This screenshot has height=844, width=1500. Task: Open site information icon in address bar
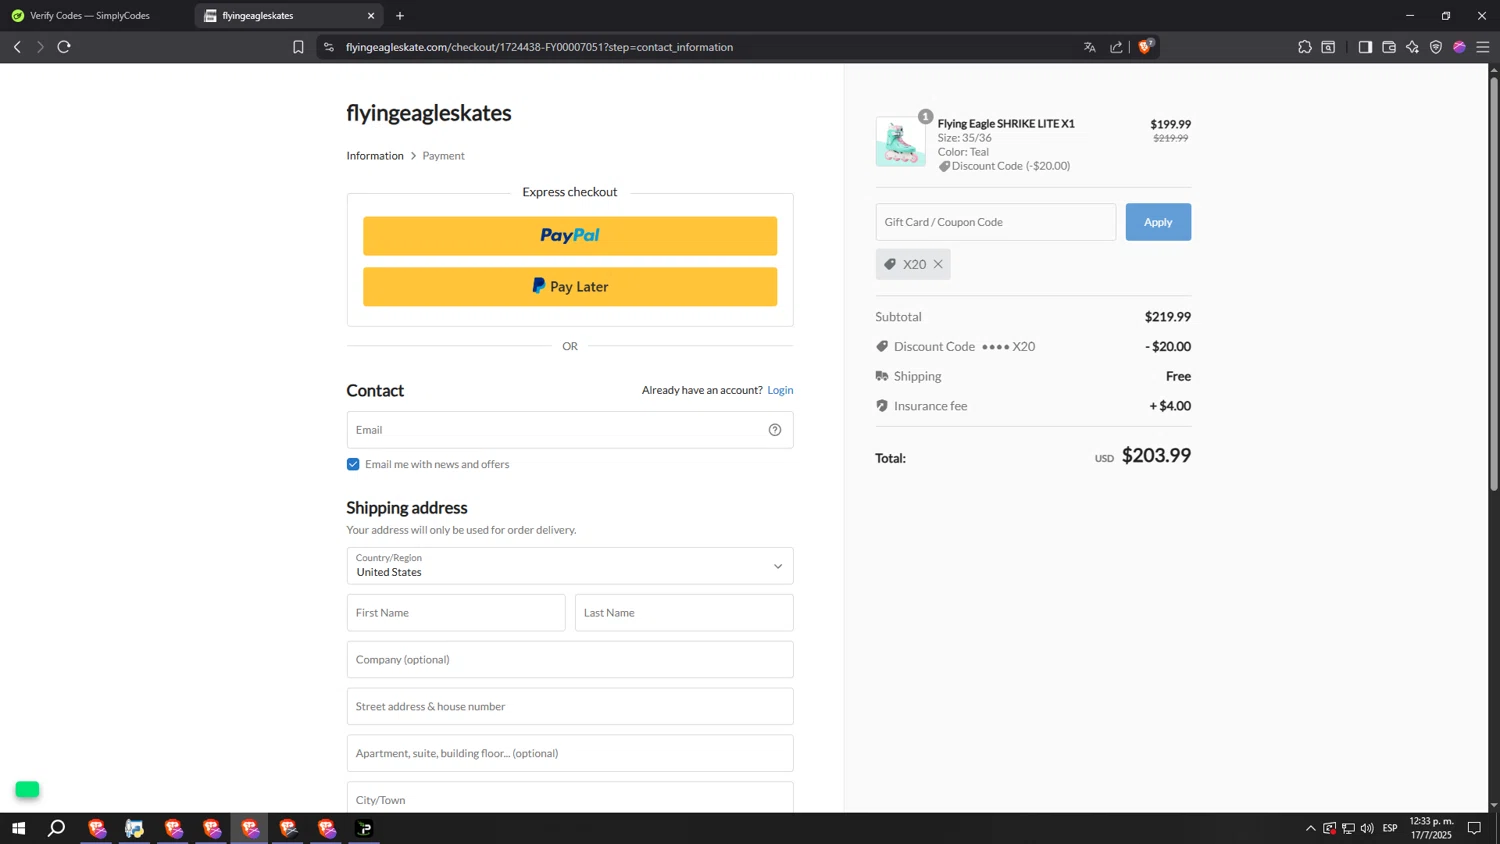(329, 47)
